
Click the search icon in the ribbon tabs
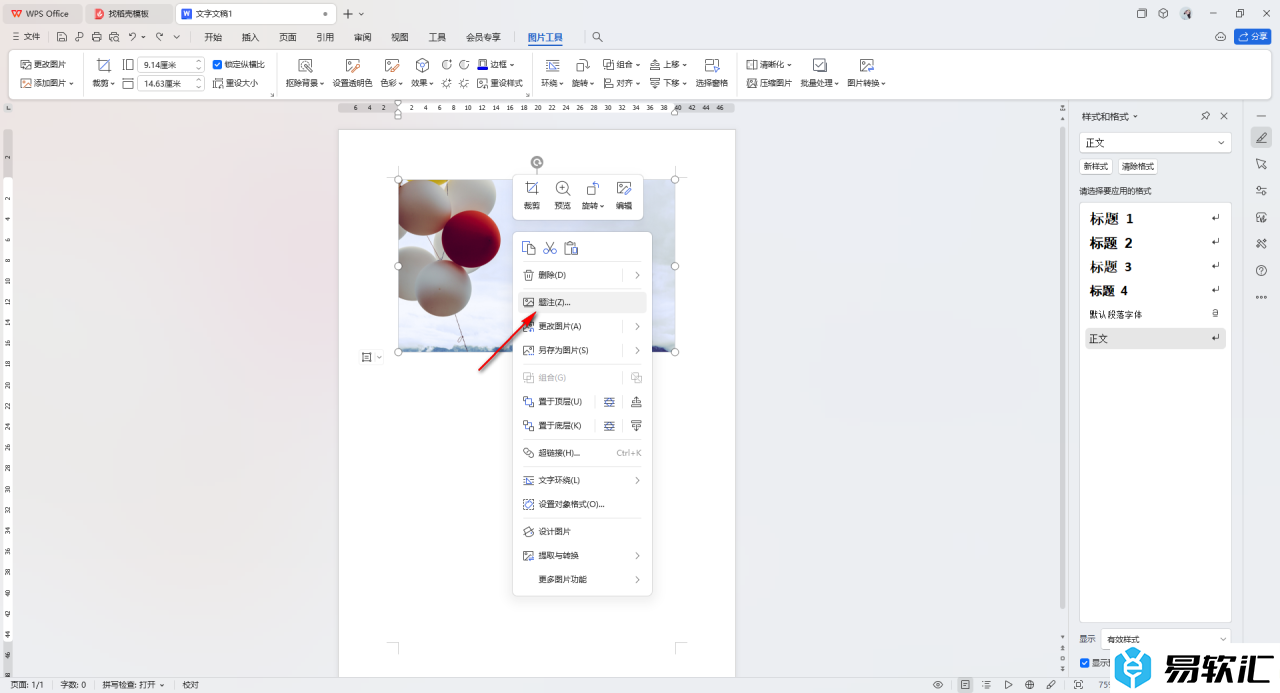click(x=598, y=37)
